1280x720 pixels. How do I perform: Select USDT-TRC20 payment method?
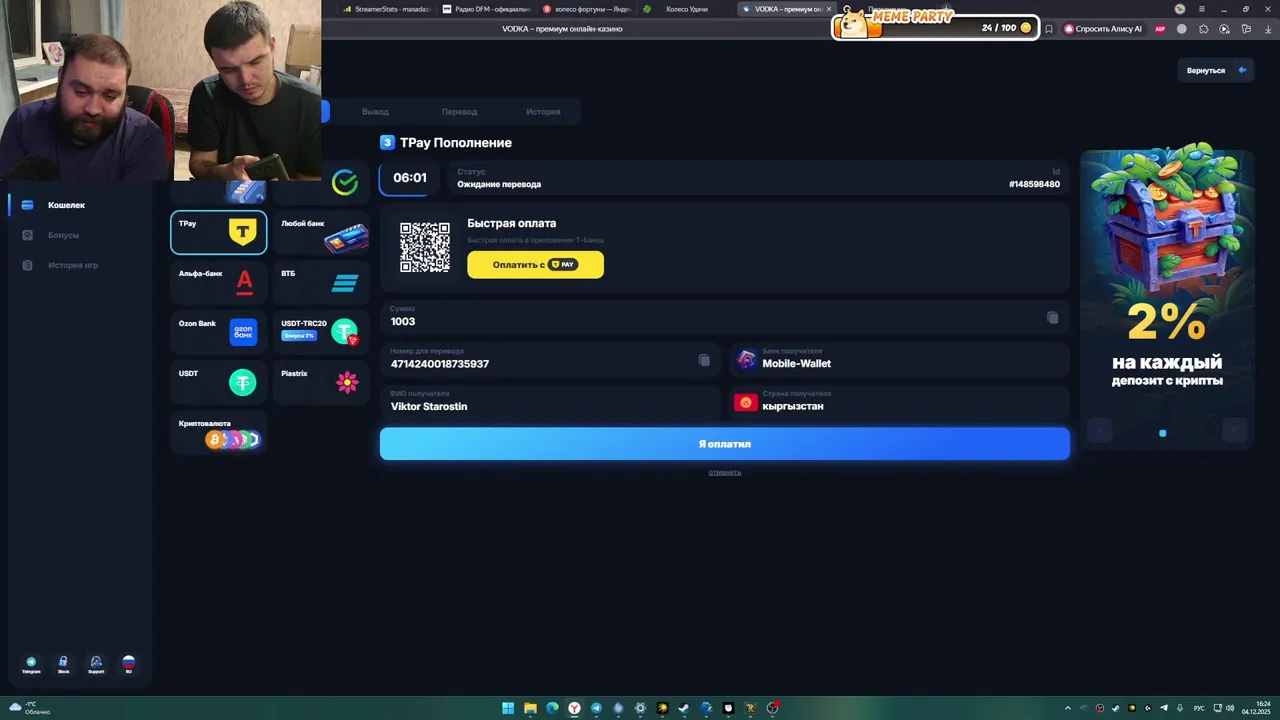(321, 332)
